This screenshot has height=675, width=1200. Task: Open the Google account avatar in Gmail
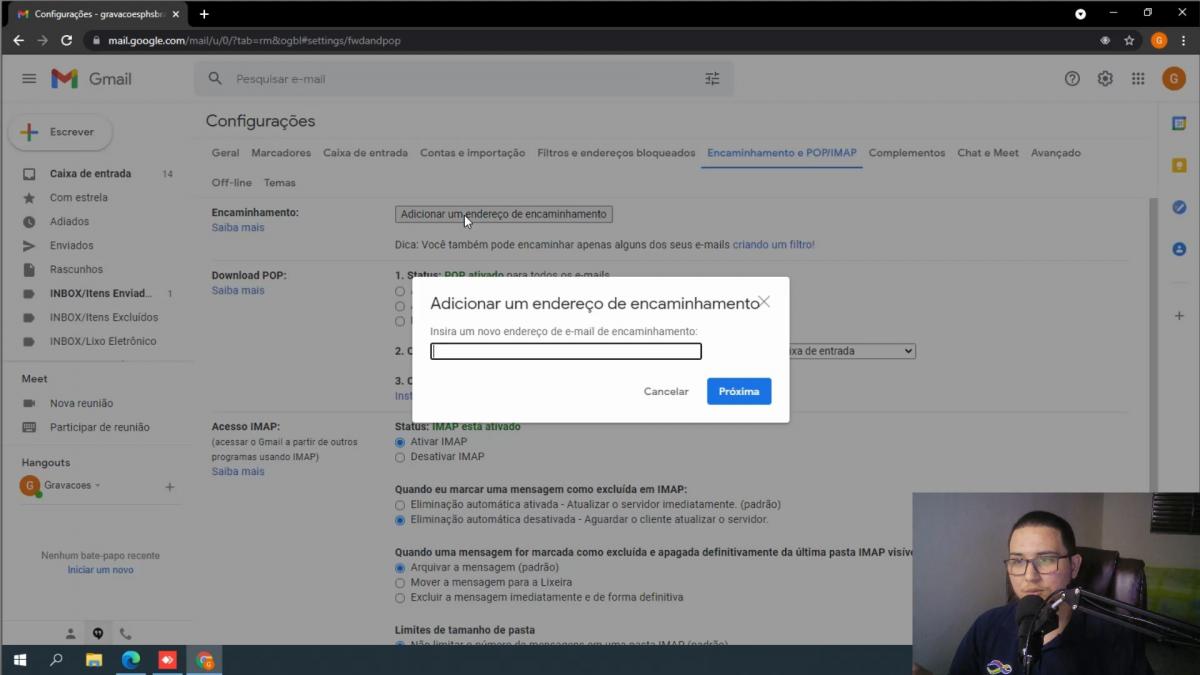(1173, 79)
